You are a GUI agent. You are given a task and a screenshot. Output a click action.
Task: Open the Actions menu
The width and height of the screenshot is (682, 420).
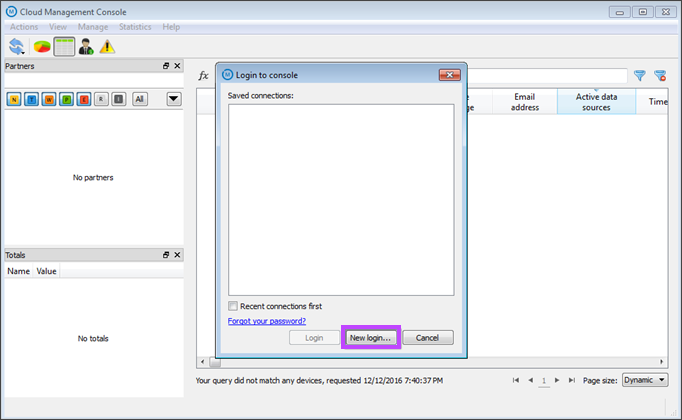[x=24, y=27]
